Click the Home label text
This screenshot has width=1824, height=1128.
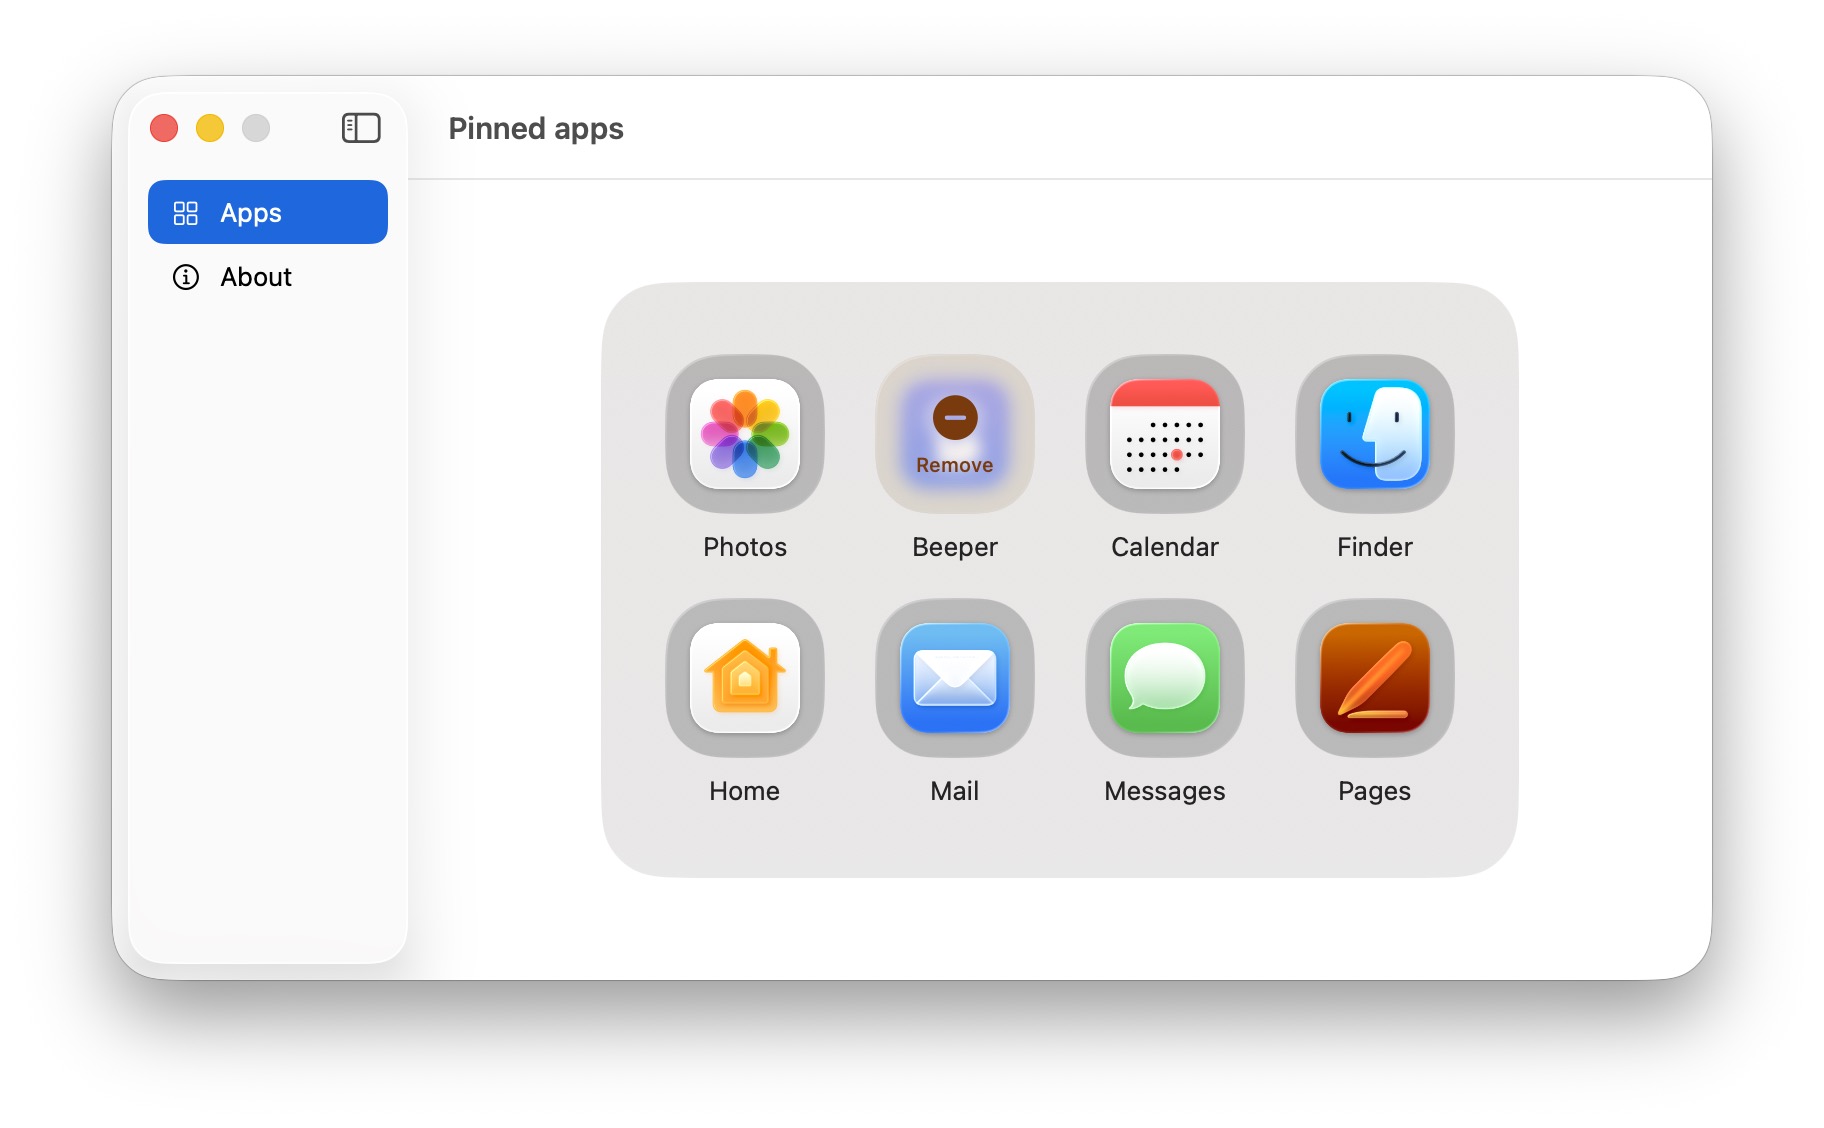click(745, 791)
